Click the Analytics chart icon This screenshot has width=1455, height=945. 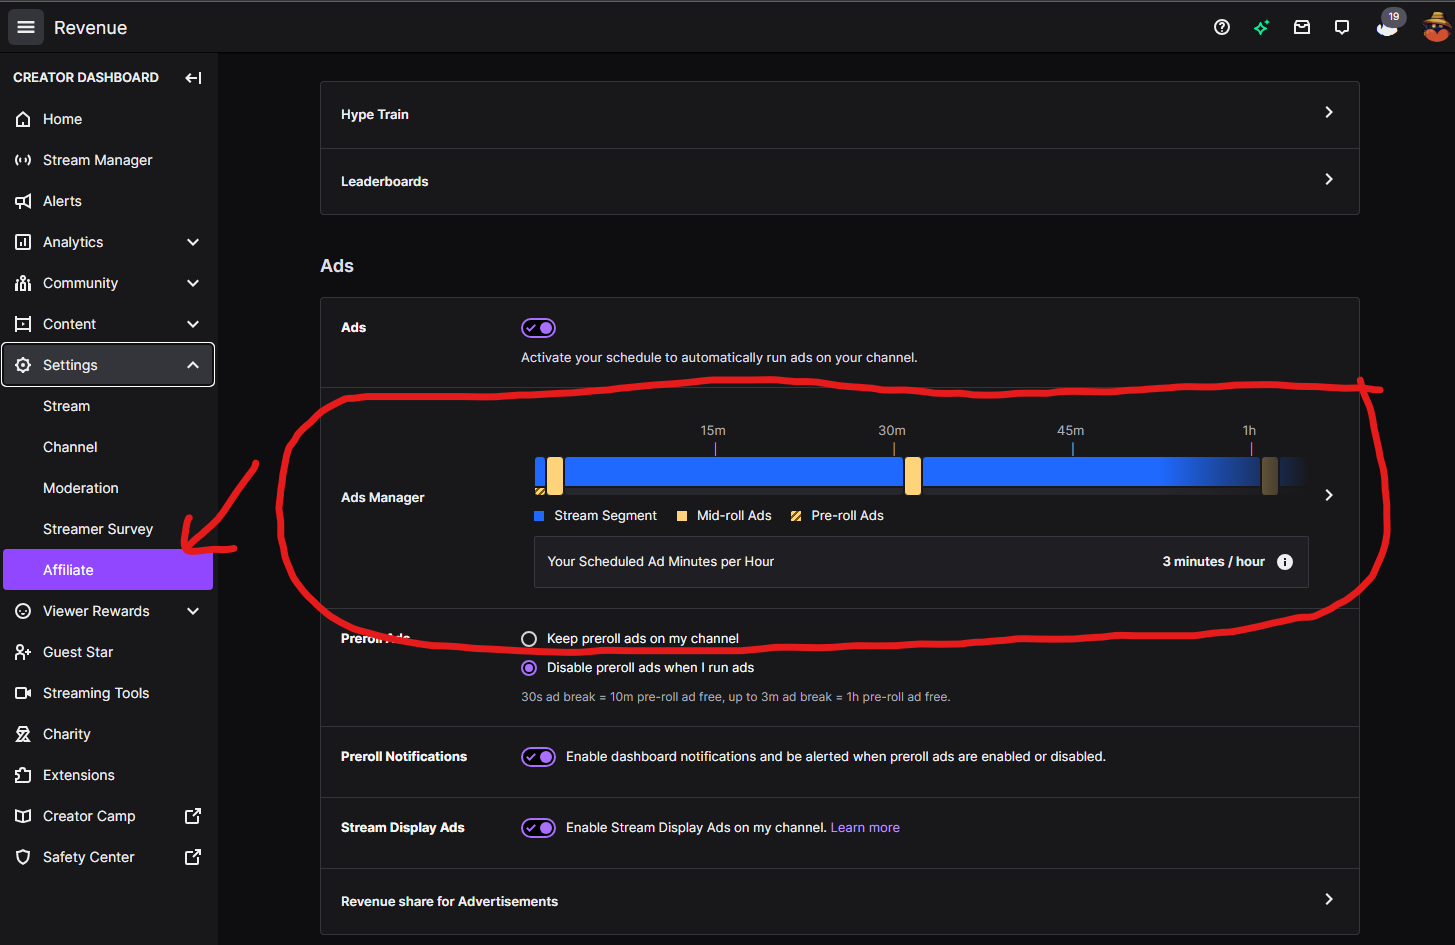(23, 242)
